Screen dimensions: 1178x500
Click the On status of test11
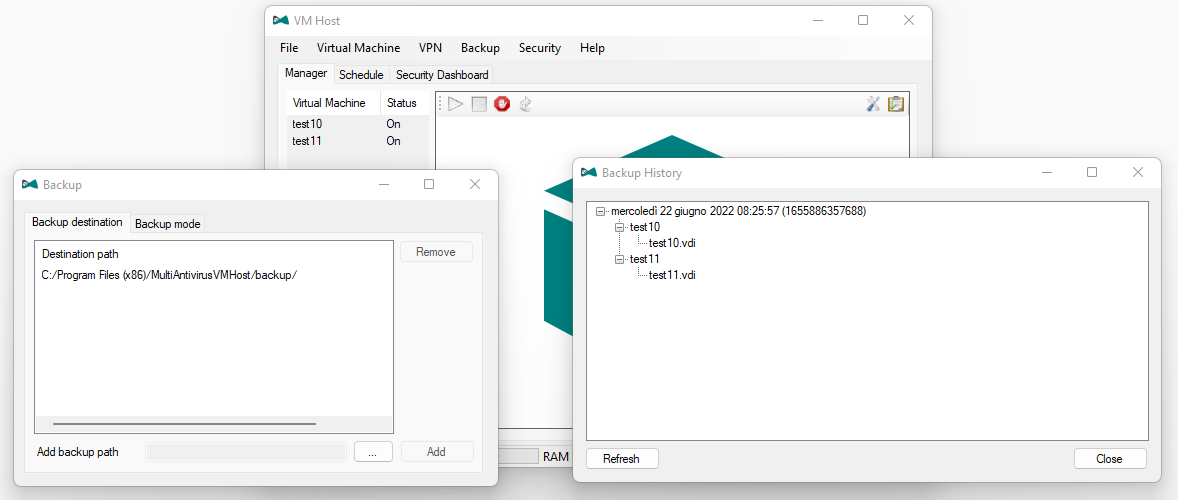tap(394, 140)
